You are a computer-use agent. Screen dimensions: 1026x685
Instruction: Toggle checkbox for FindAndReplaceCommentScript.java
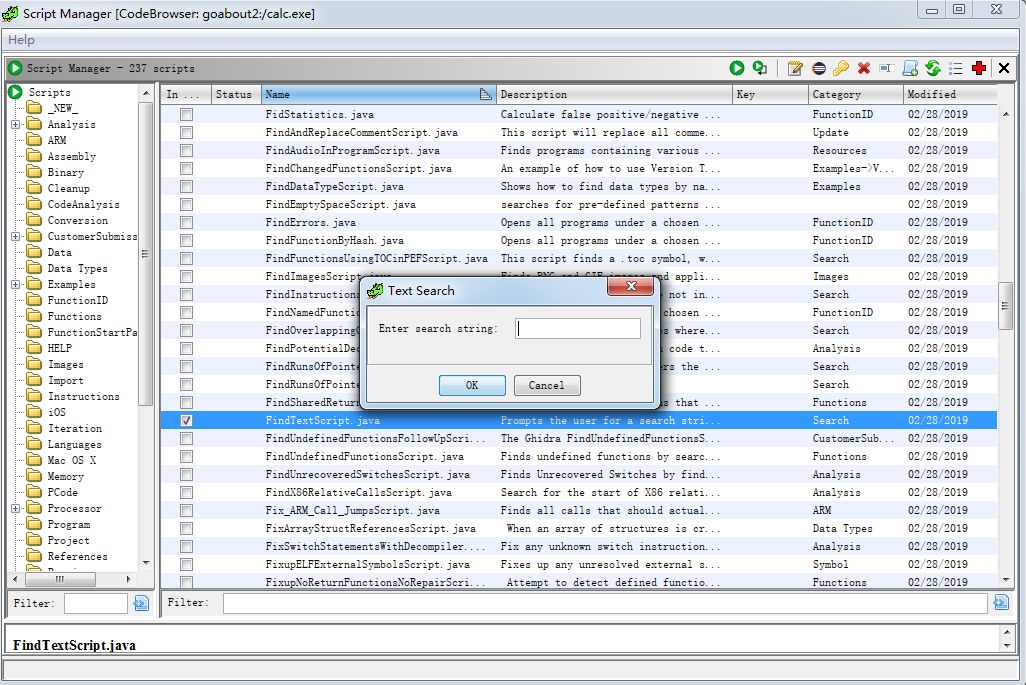click(x=186, y=132)
